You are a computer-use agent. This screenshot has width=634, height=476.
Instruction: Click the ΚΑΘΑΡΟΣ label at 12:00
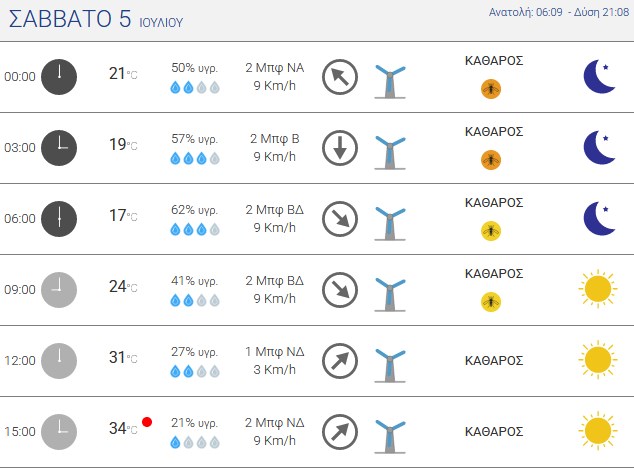494,360
